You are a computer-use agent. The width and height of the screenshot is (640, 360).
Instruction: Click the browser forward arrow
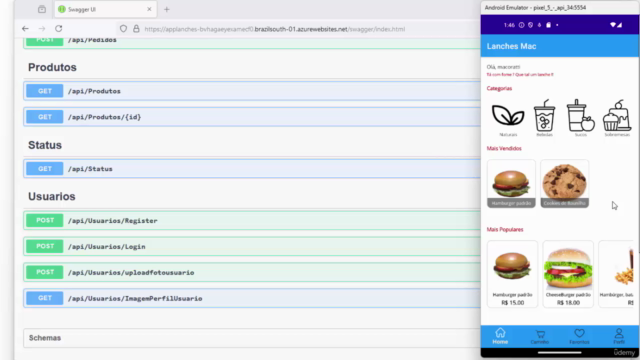42,29
